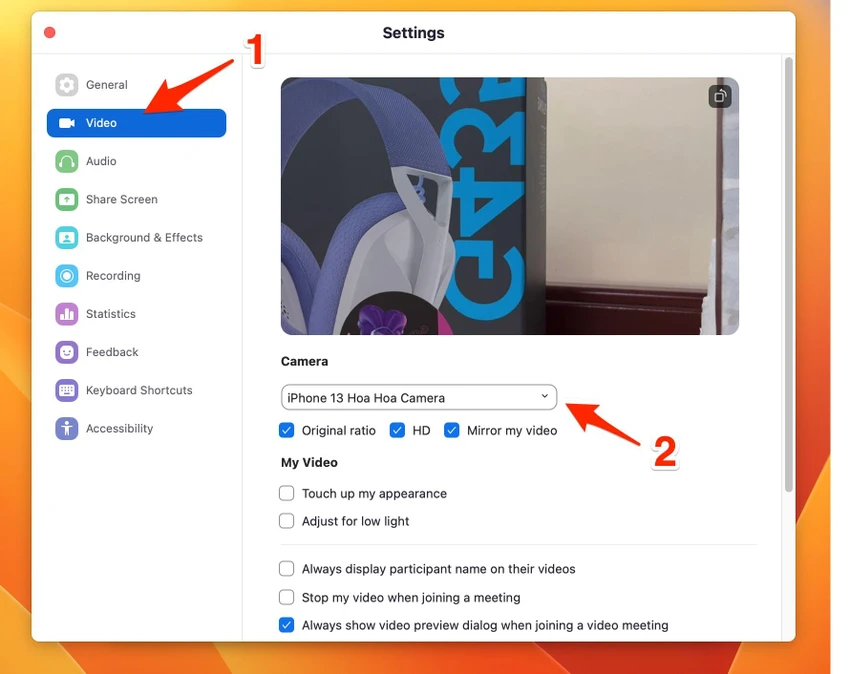Open Background & Effects icon
Viewport: 850px width, 674px height.
point(67,237)
